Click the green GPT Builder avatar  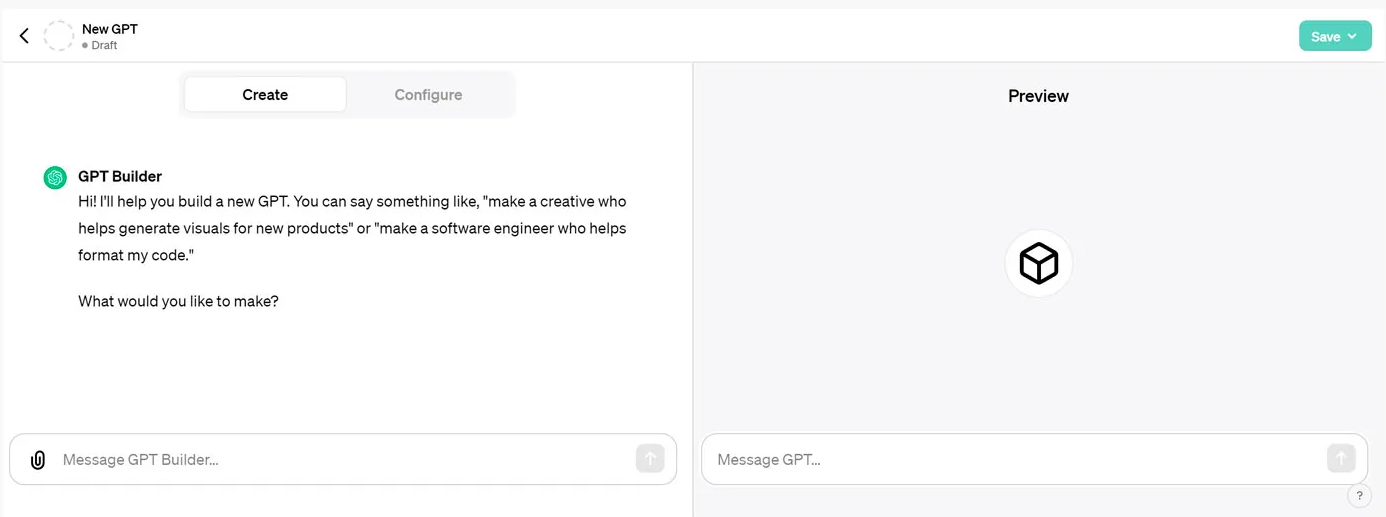point(55,177)
